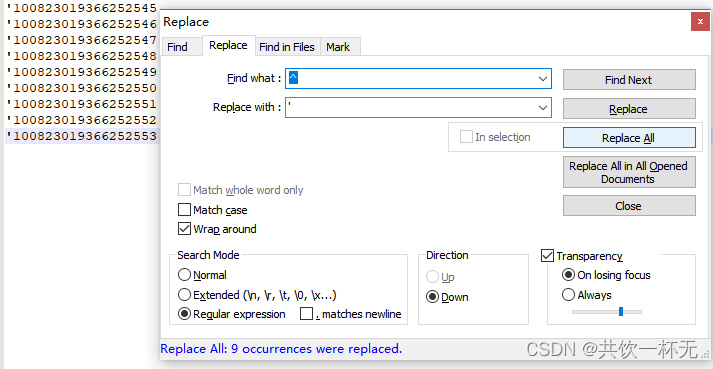Click editor line '100823019366252549
713x369 pixels.
coord(81,71)
